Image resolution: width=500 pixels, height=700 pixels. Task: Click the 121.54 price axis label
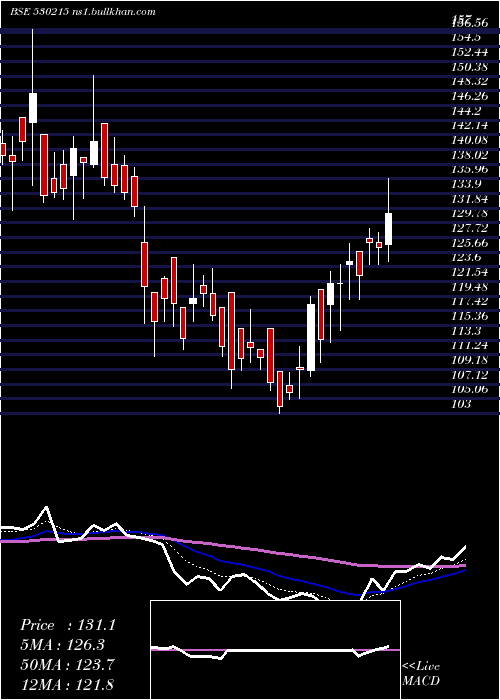point(469,272)
